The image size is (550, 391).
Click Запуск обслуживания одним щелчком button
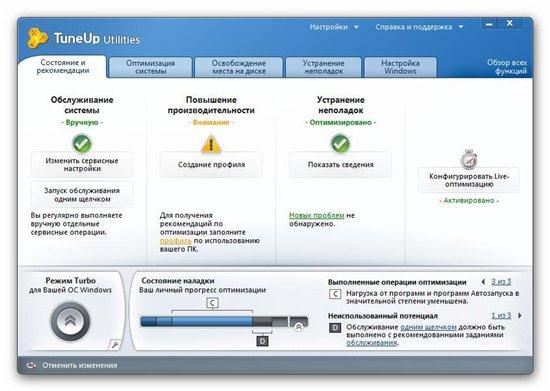(x=82, y=195)
